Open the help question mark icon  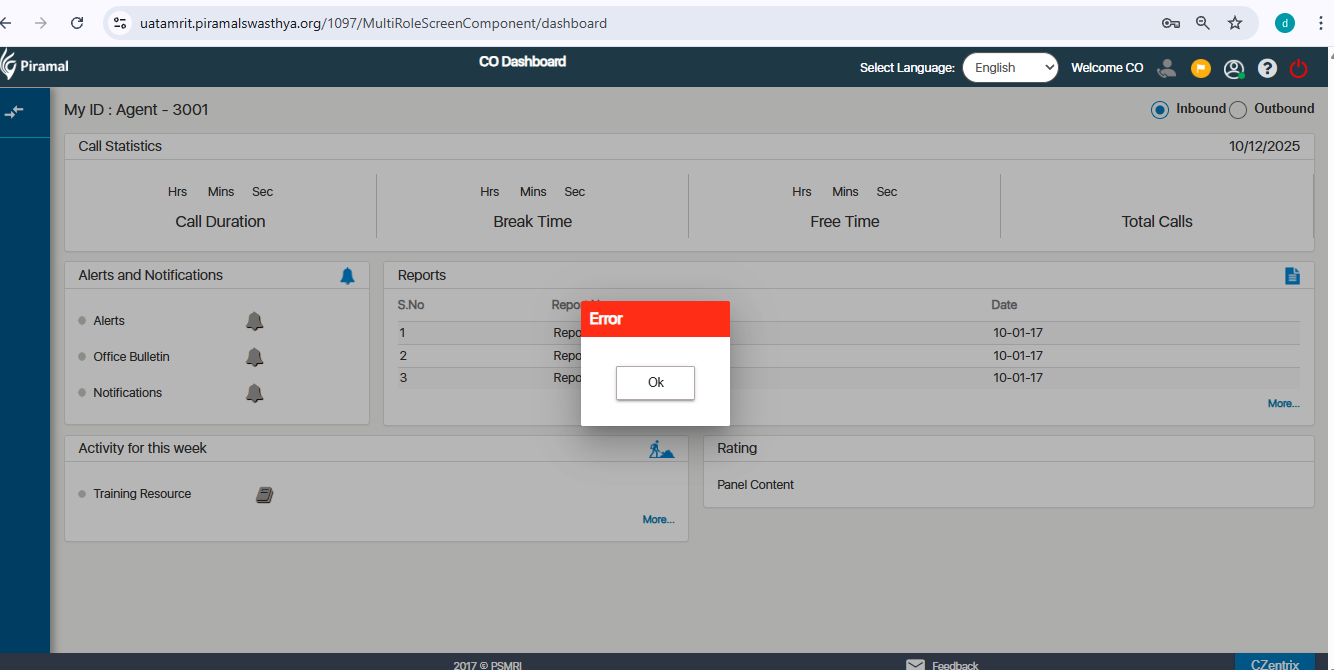pos(1267,68)
